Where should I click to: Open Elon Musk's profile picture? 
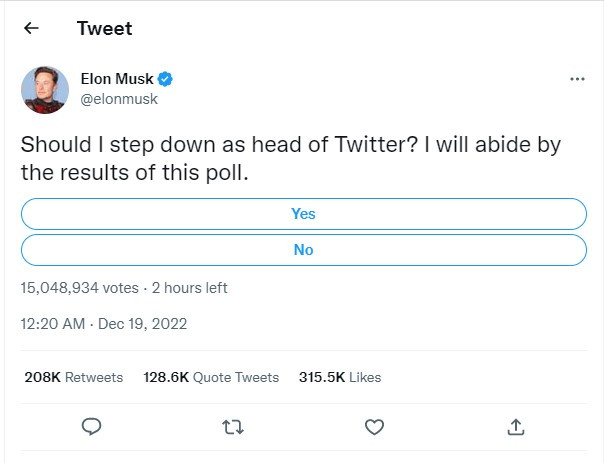pos(45,90)
